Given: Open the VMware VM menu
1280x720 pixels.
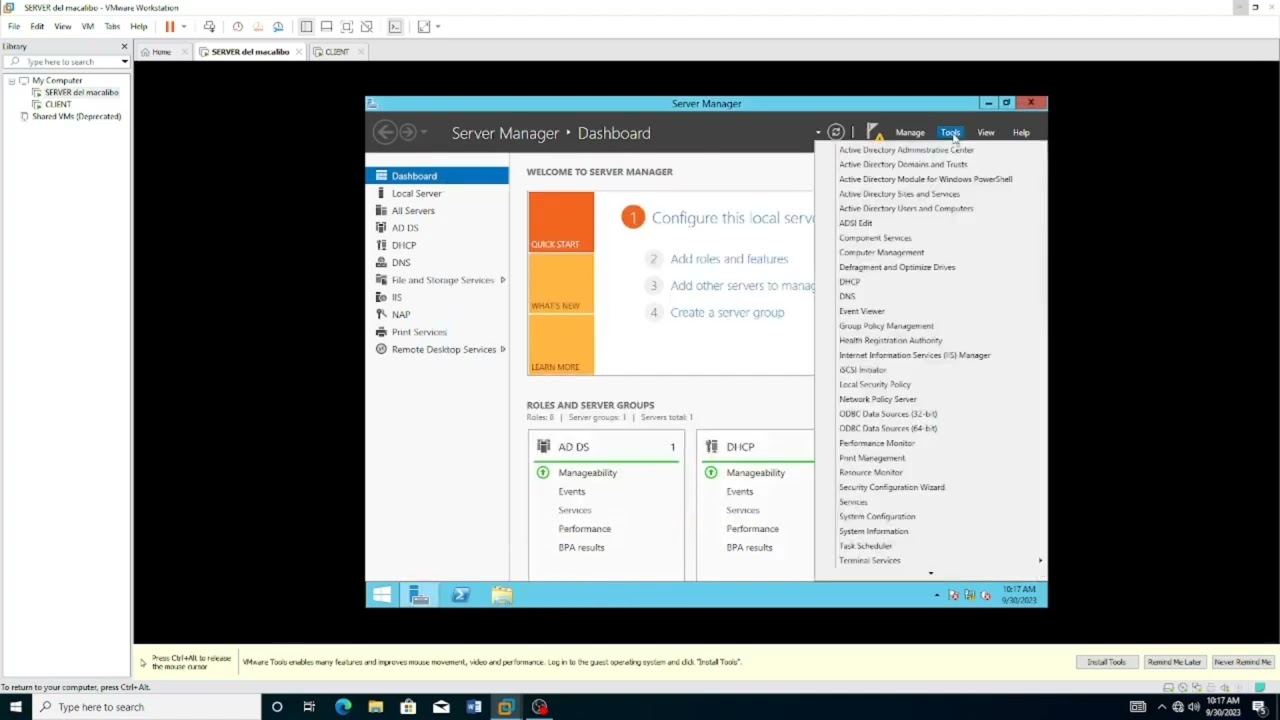Looking at the screenshot, I should [x=88, y=26].
